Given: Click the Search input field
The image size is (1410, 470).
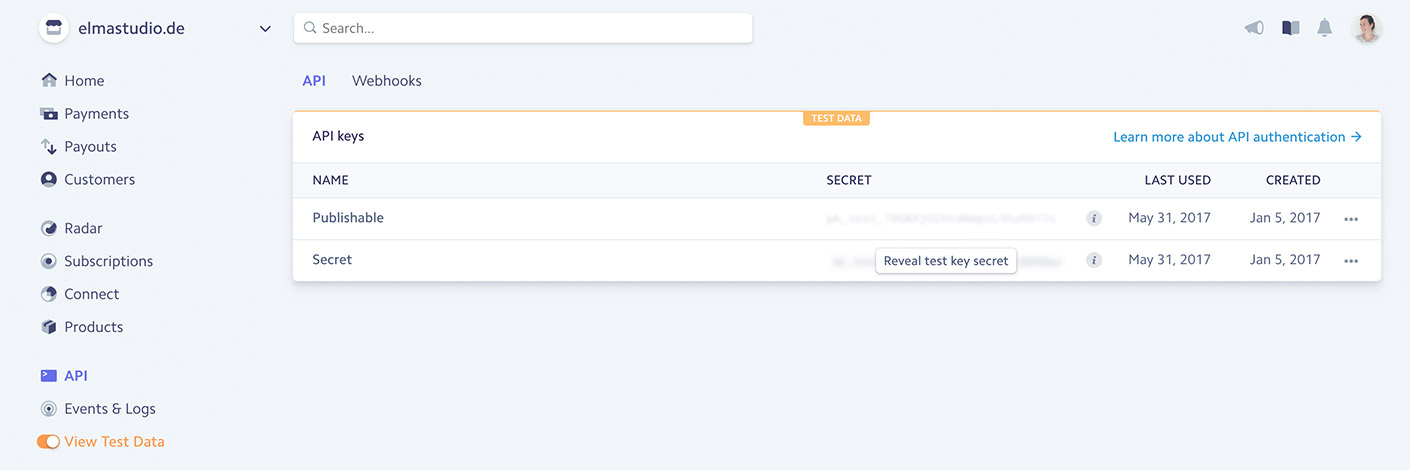Looking at the screenshot, I should pyautogui.click(x=523, y=28).
